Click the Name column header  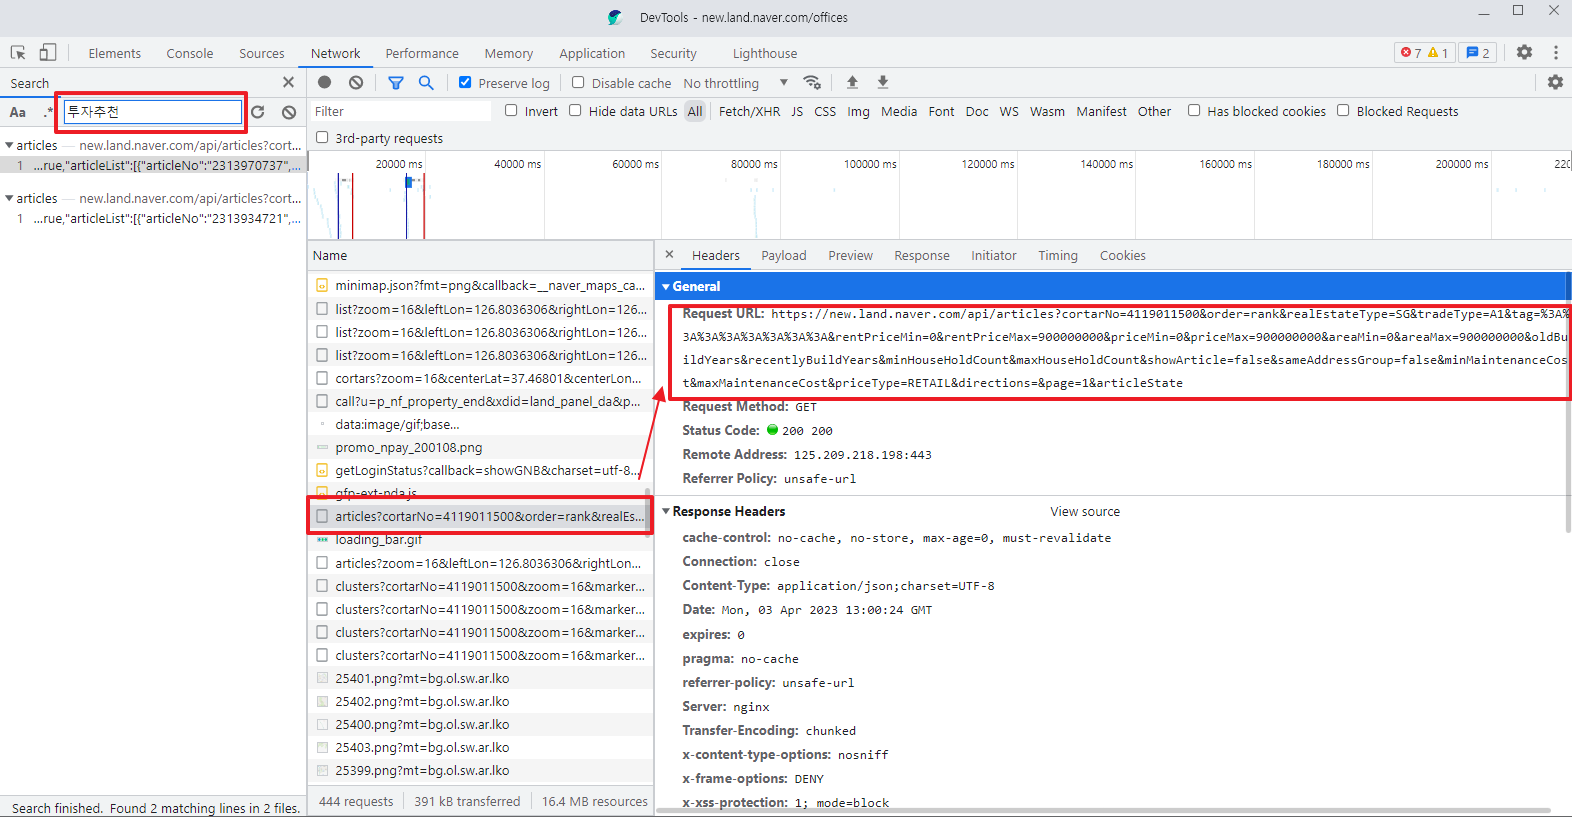(480, 255)
